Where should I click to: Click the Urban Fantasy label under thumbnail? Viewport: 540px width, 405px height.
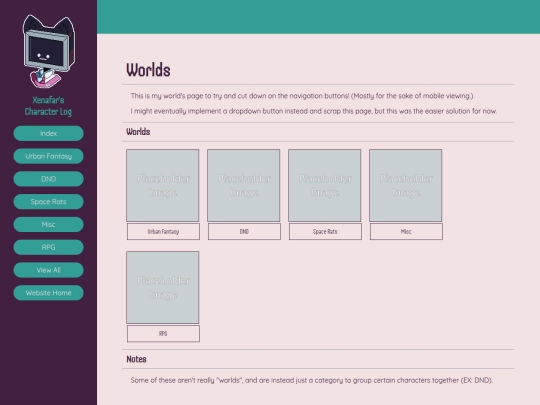tap(163, 231)
